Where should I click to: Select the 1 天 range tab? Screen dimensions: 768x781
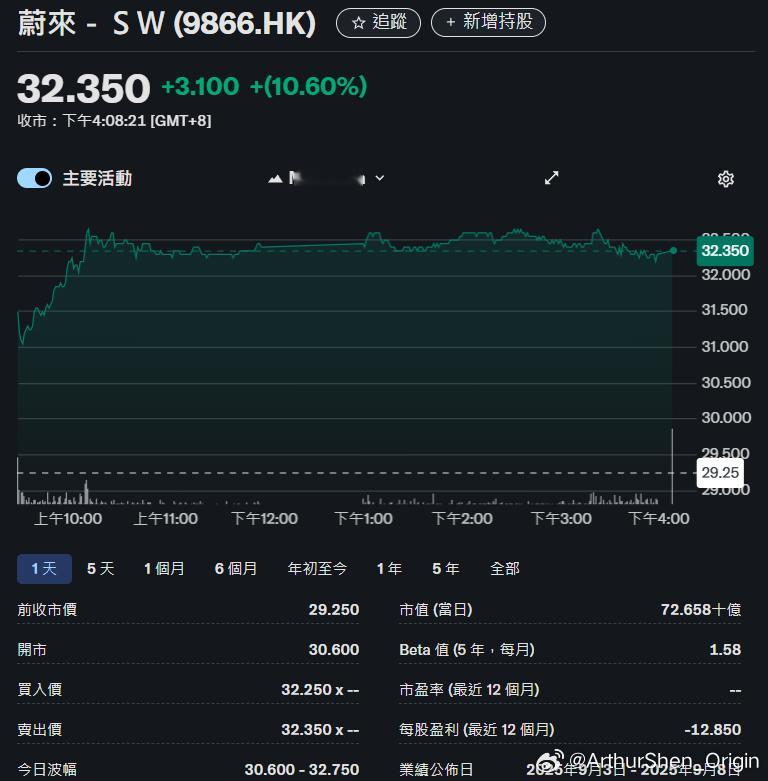(x=44, y=568)
